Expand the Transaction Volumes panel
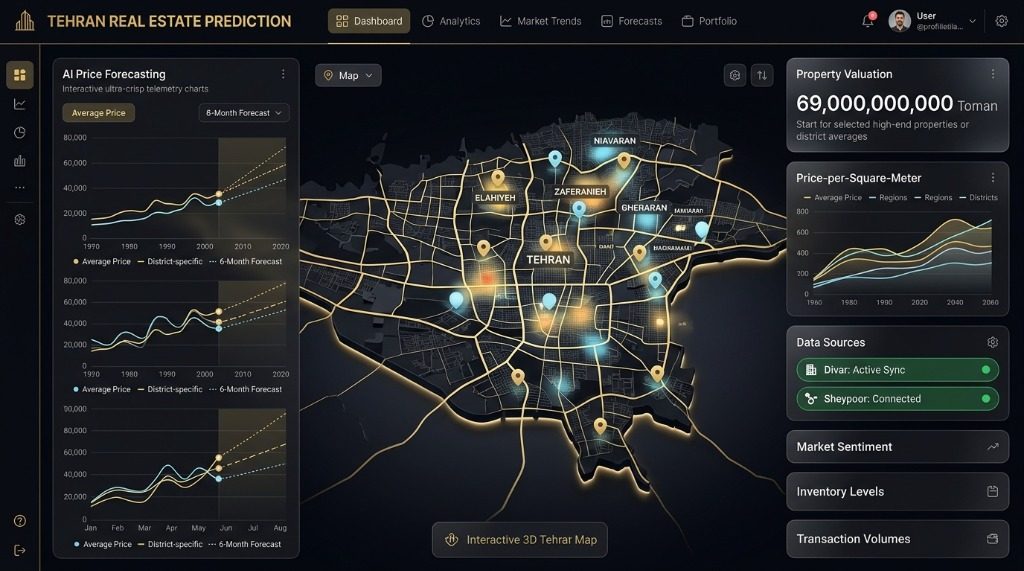Viewport: 1024px width, 571px height. (897, 539)
